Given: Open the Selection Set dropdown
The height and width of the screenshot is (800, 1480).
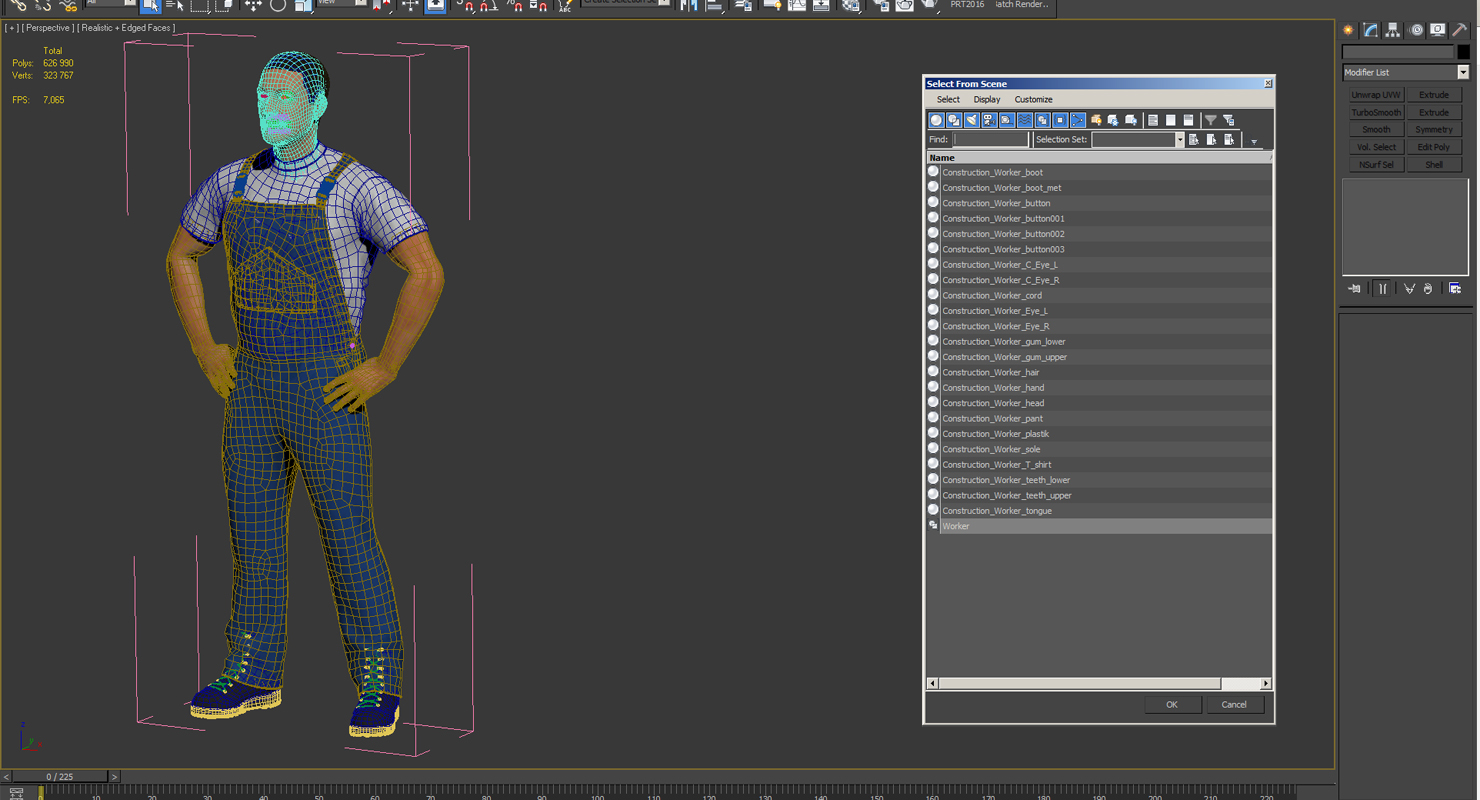Looking at the screenshot, I should pyautogui.click(x=1179, y=140).
